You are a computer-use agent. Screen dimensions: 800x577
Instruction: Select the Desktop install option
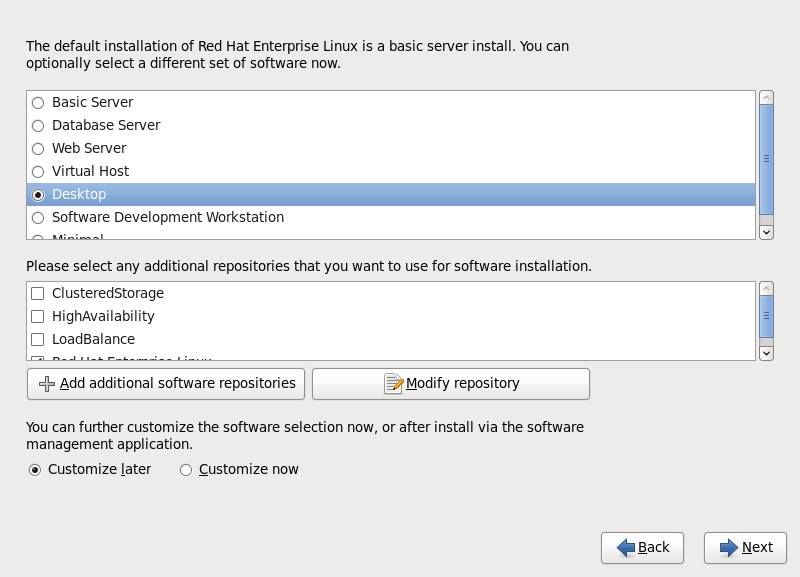[38, 194]
